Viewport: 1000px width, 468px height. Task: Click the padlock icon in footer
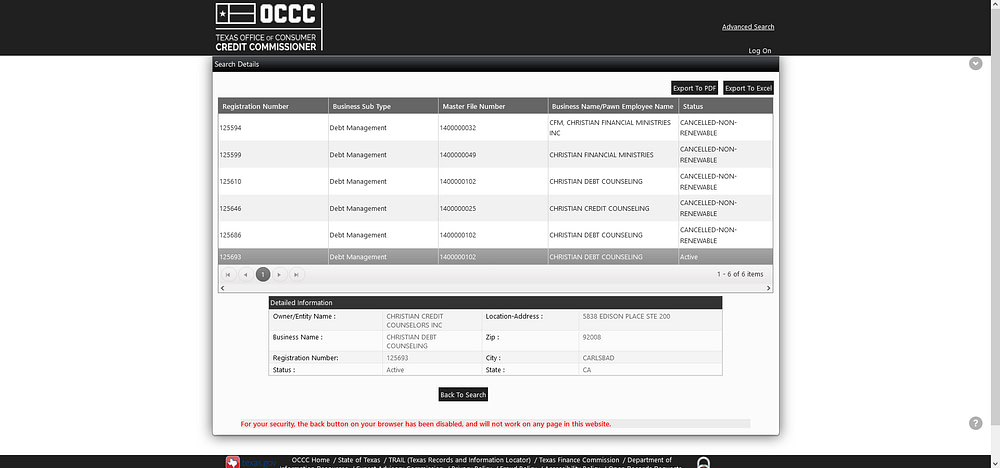[703, 462]
